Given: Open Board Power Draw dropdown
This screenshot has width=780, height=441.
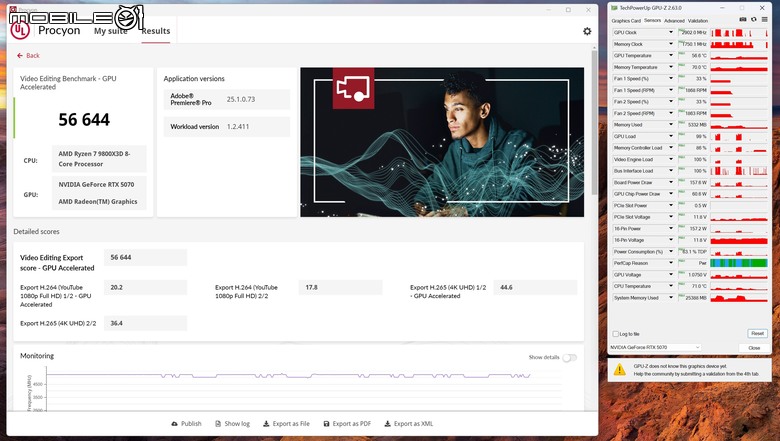Looking at the screenshot, I should point(671,182).
